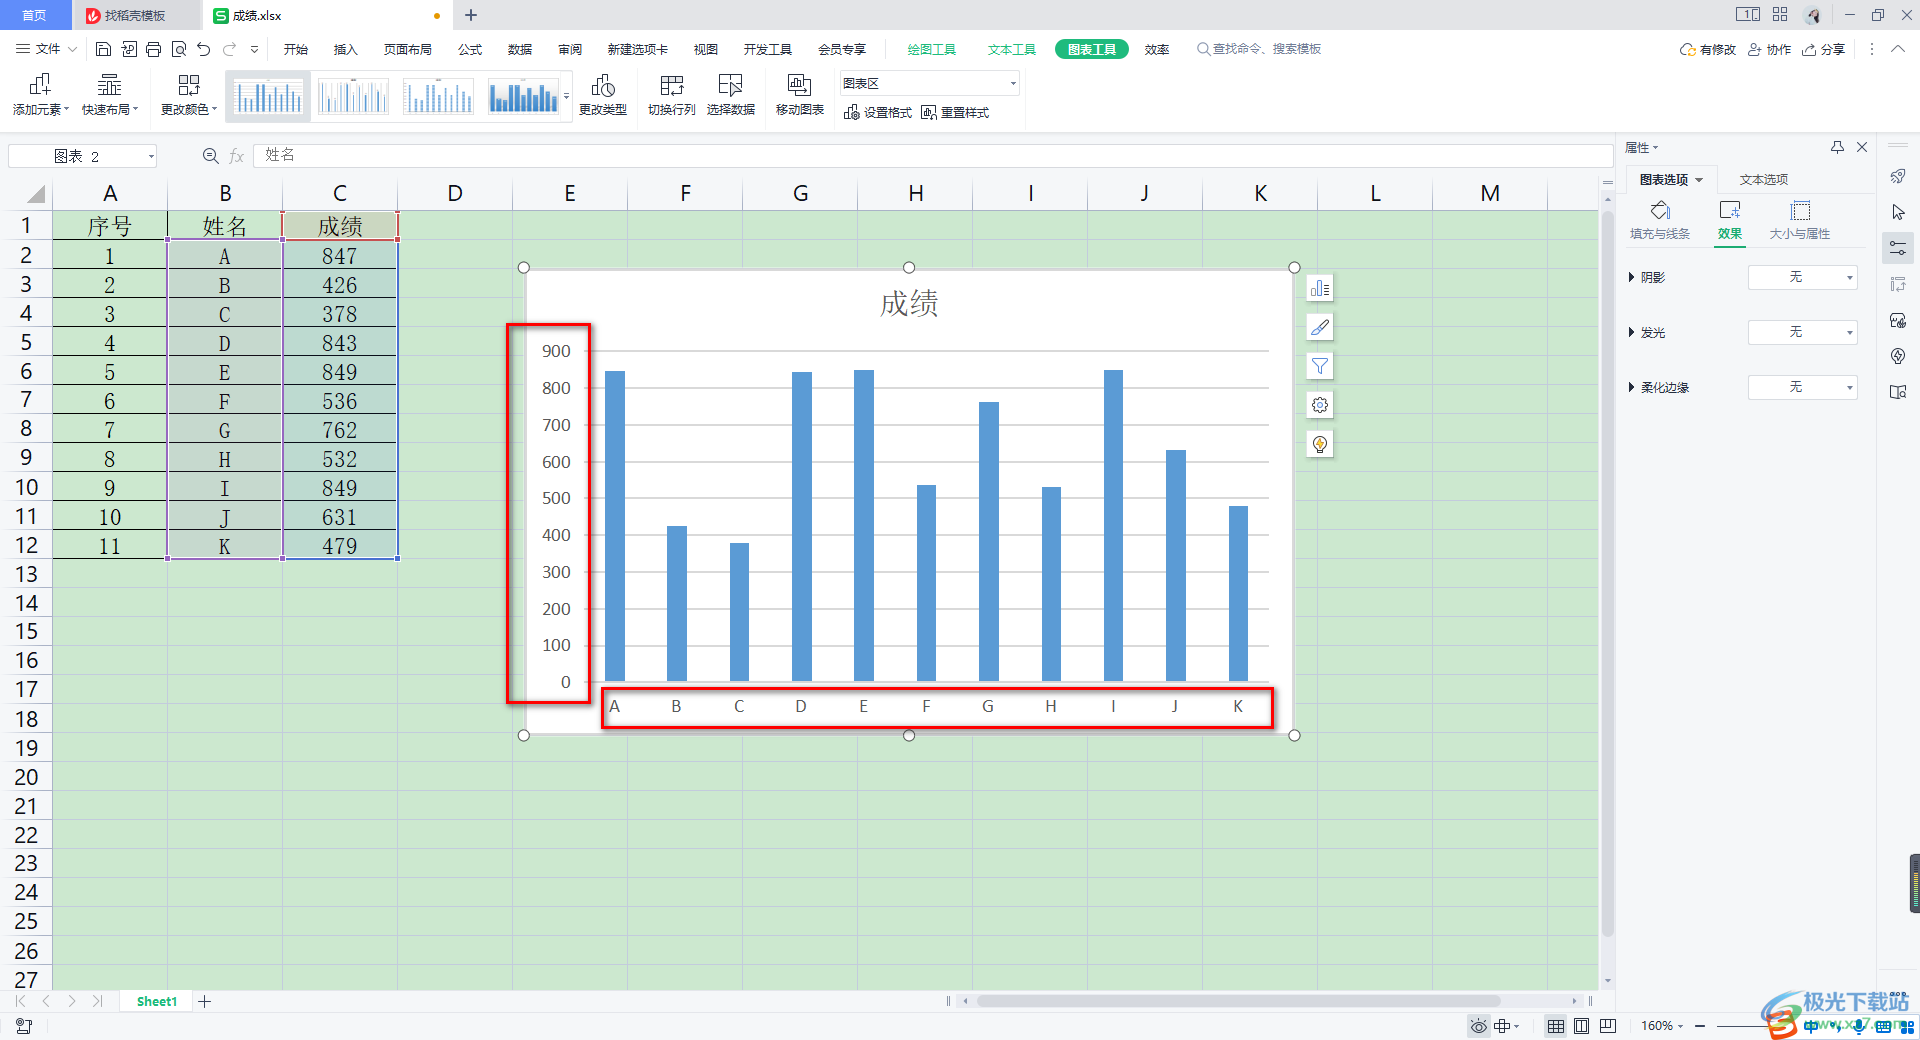Open the 数据 (Data) ribbon tab

pyautogui.click(x=520, y=49)
